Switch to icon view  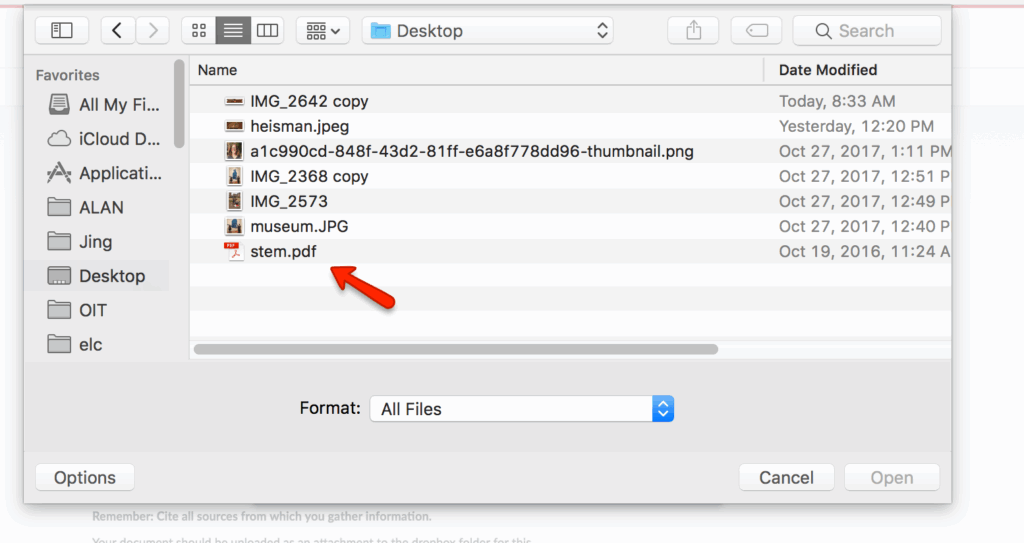(x=198, y=31)
